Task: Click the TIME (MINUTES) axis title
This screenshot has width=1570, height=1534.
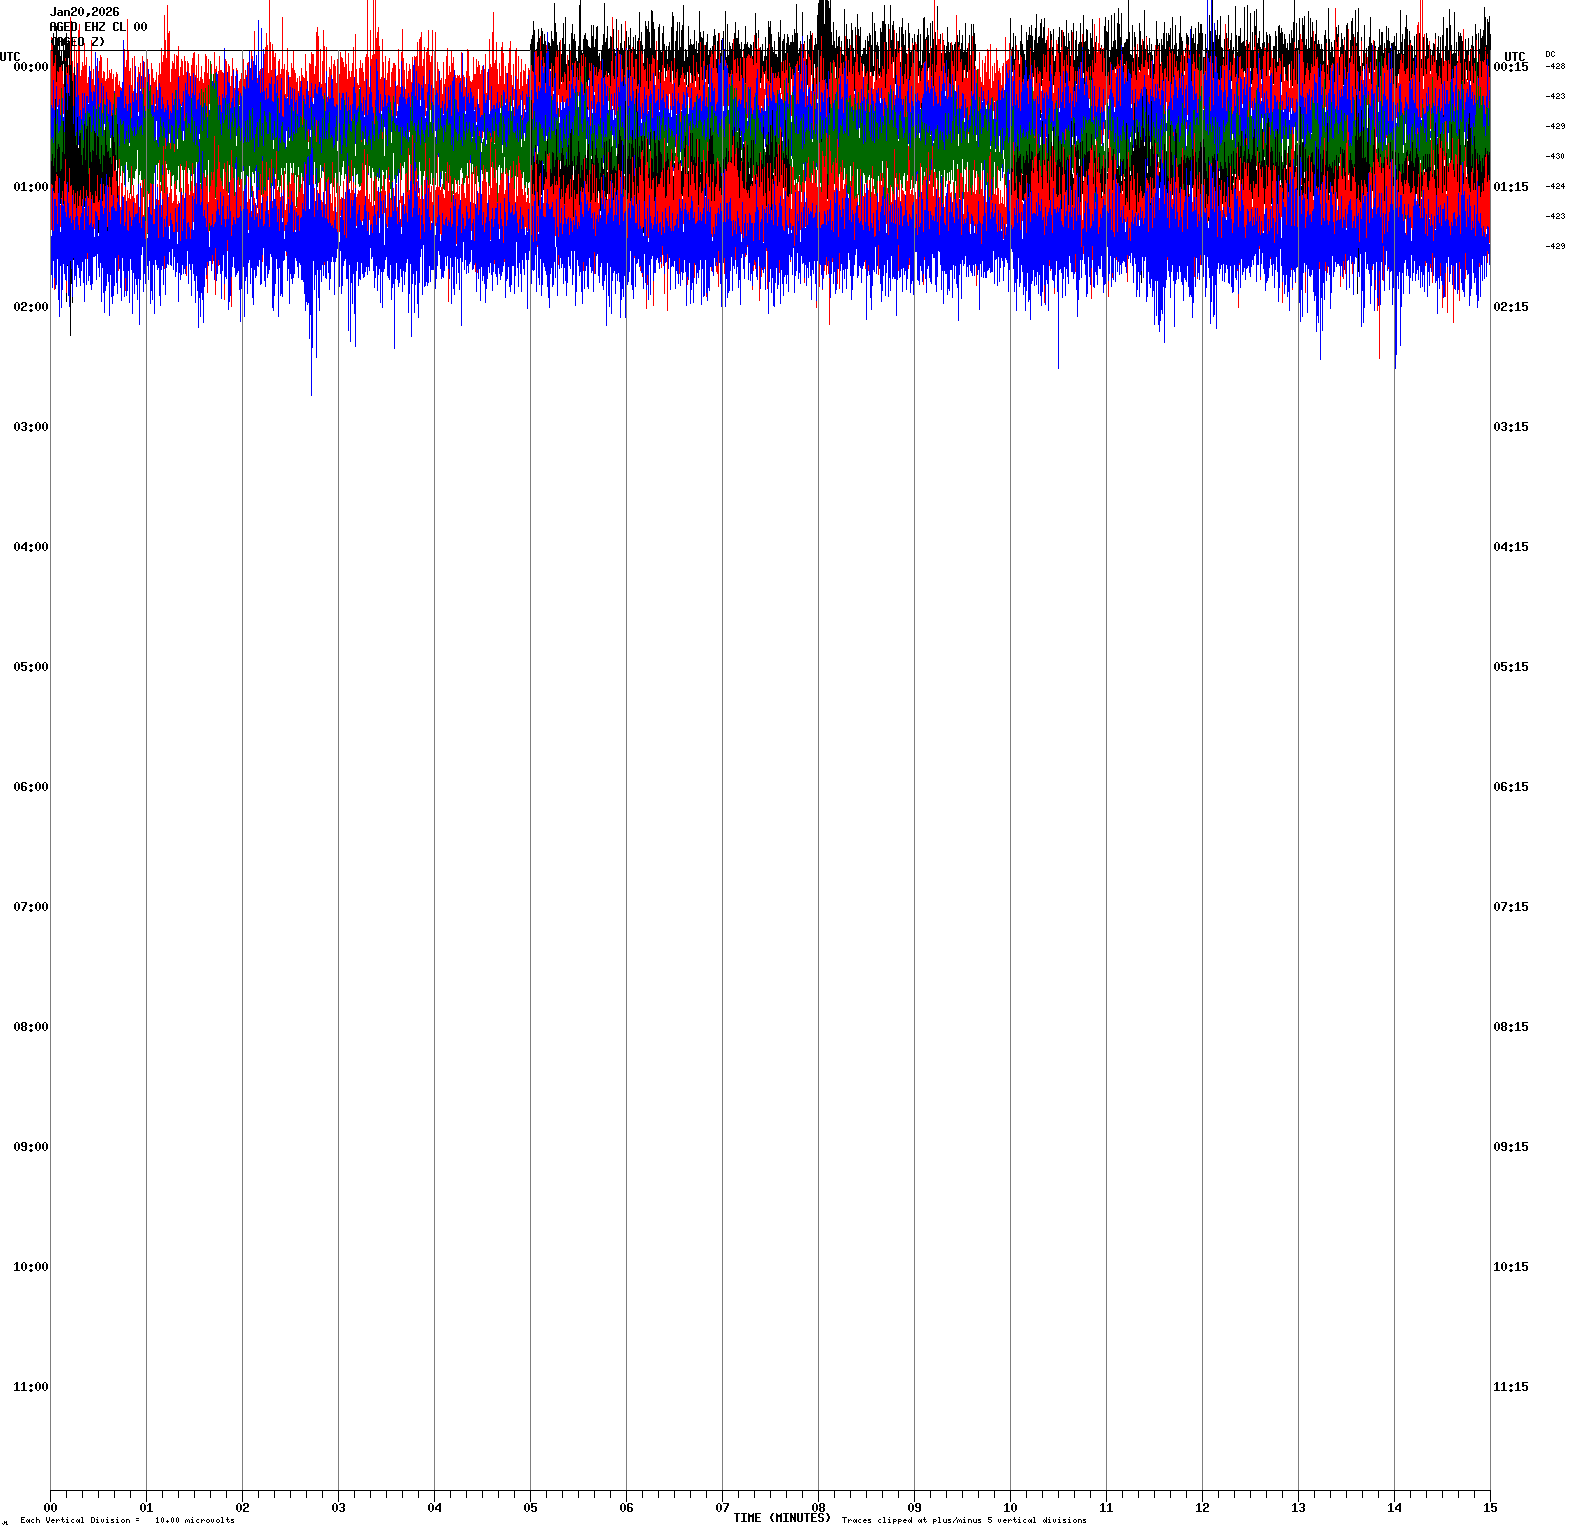Action: pos(782,1518)
